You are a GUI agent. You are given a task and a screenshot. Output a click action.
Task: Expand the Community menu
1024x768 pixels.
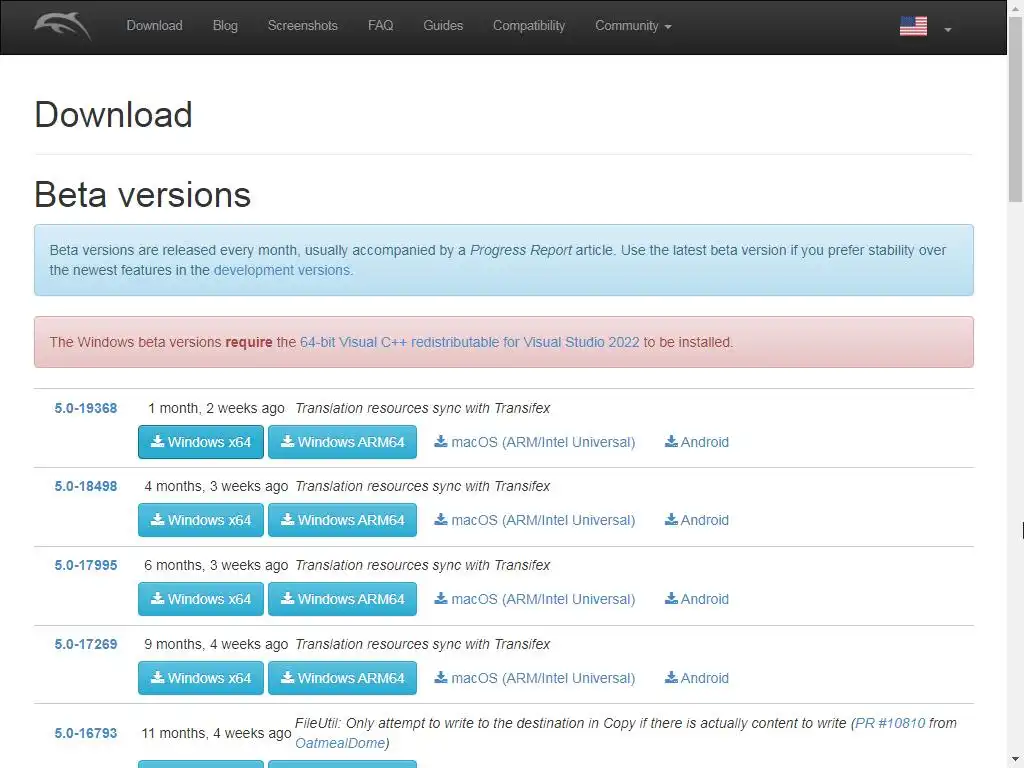(x=633, y=25)
